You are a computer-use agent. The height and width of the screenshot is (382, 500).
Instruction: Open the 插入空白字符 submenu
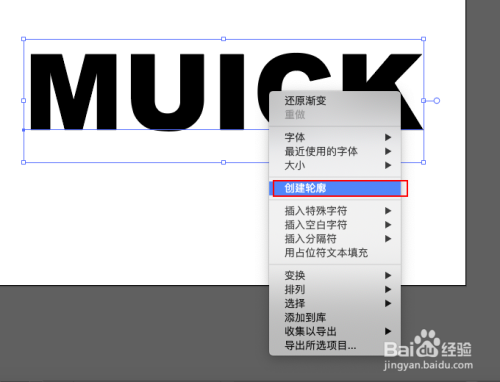click(335, 225)
